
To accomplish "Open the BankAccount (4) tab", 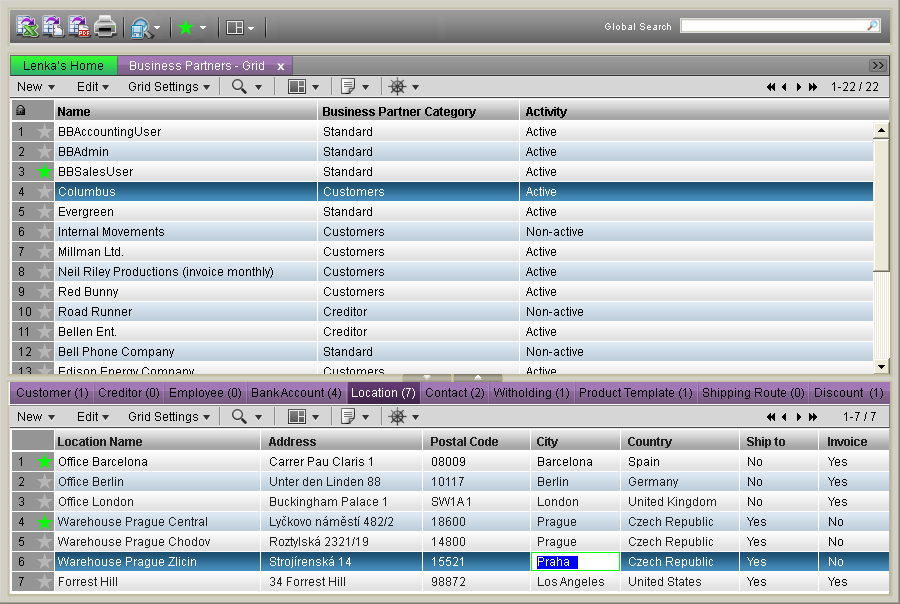I will pos(296,393).
